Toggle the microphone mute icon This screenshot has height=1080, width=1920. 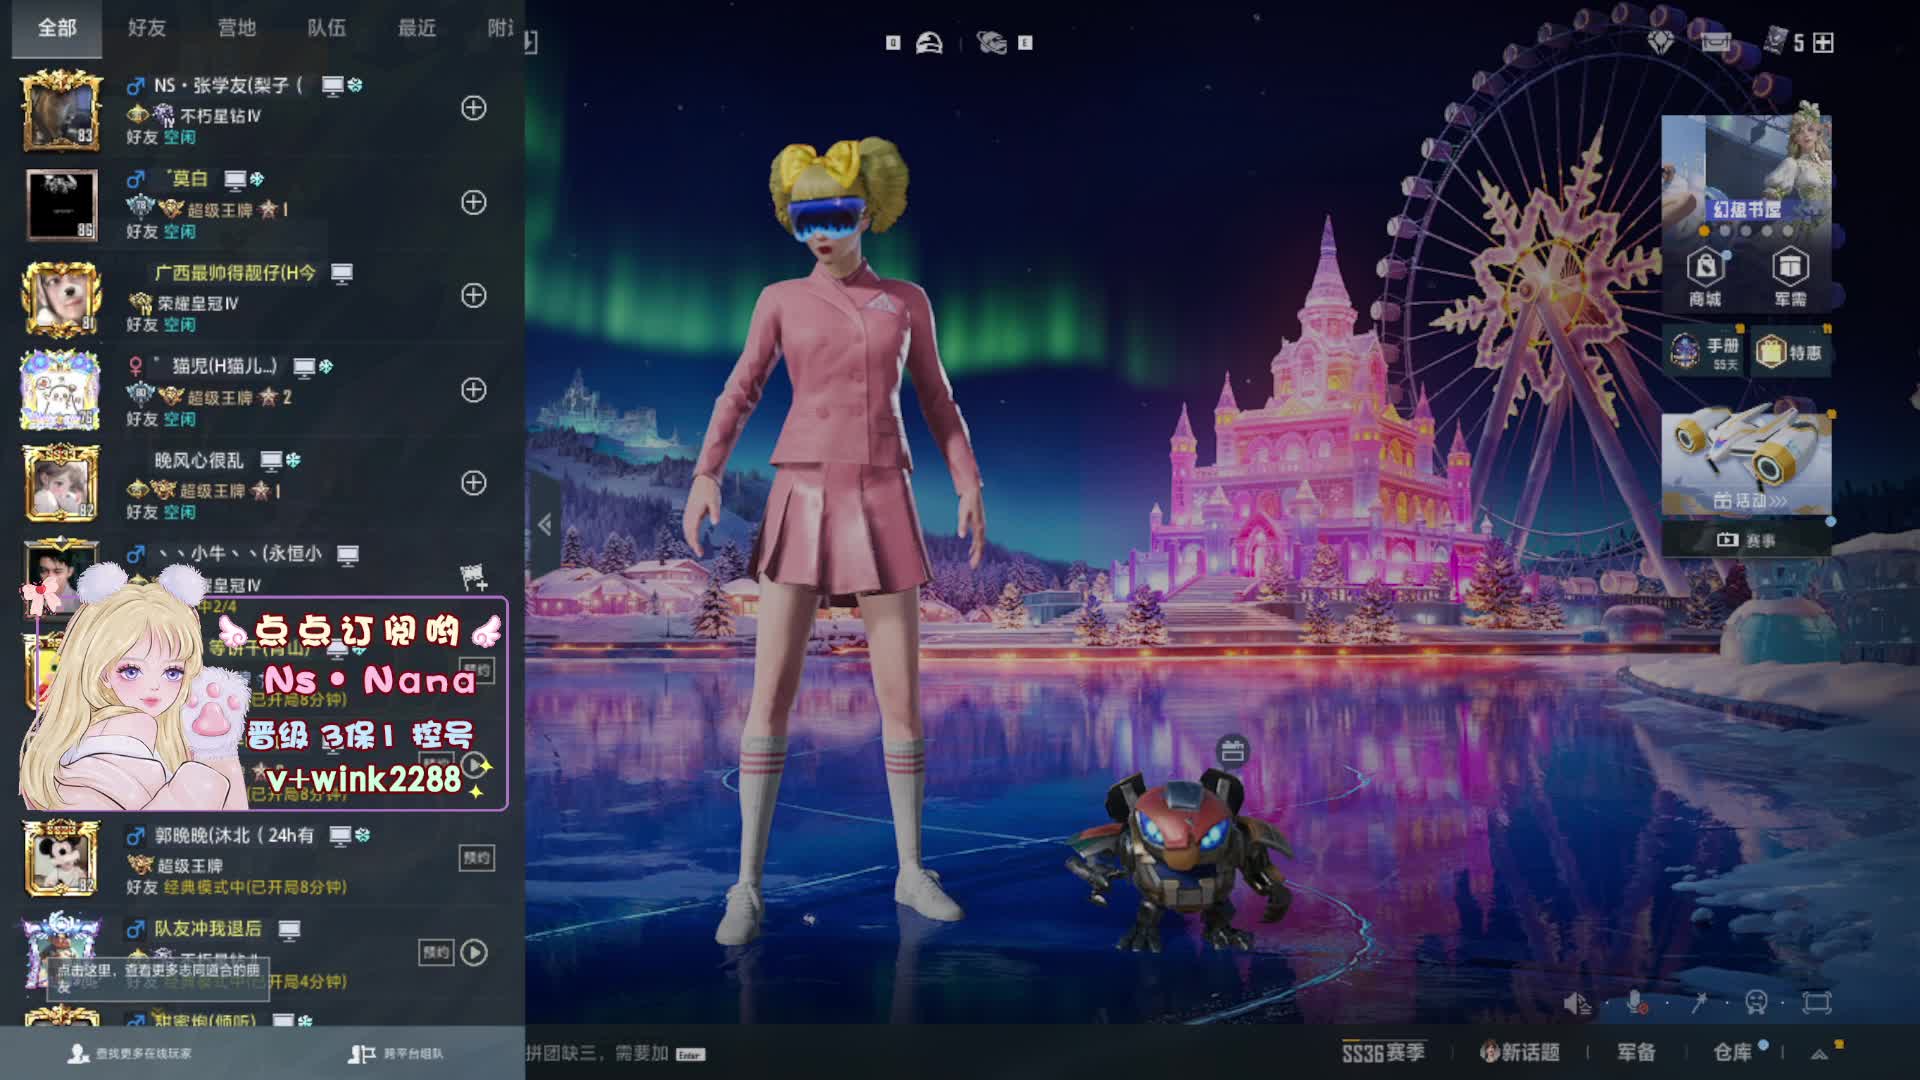1636,1002
